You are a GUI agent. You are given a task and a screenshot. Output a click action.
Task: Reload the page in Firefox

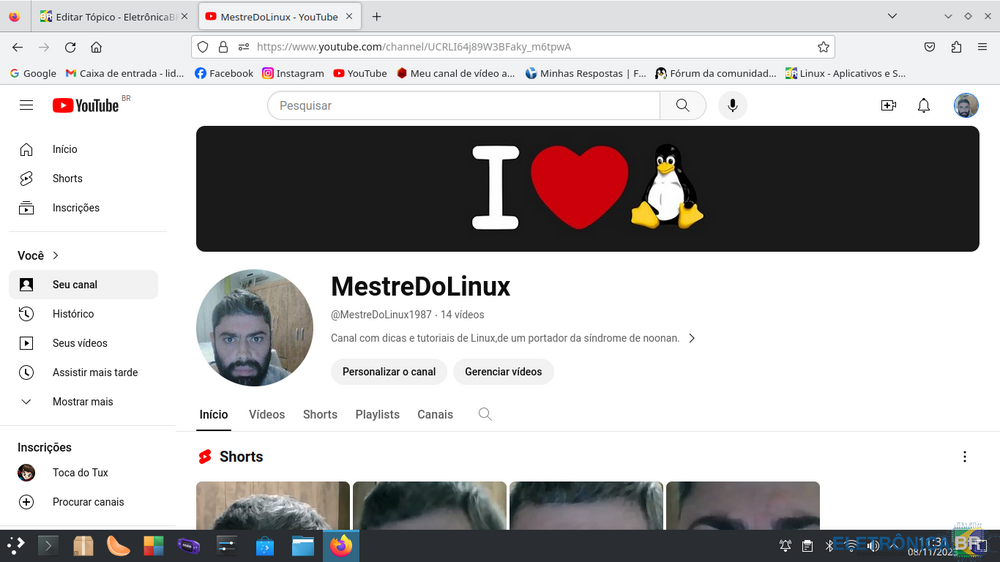70,47
